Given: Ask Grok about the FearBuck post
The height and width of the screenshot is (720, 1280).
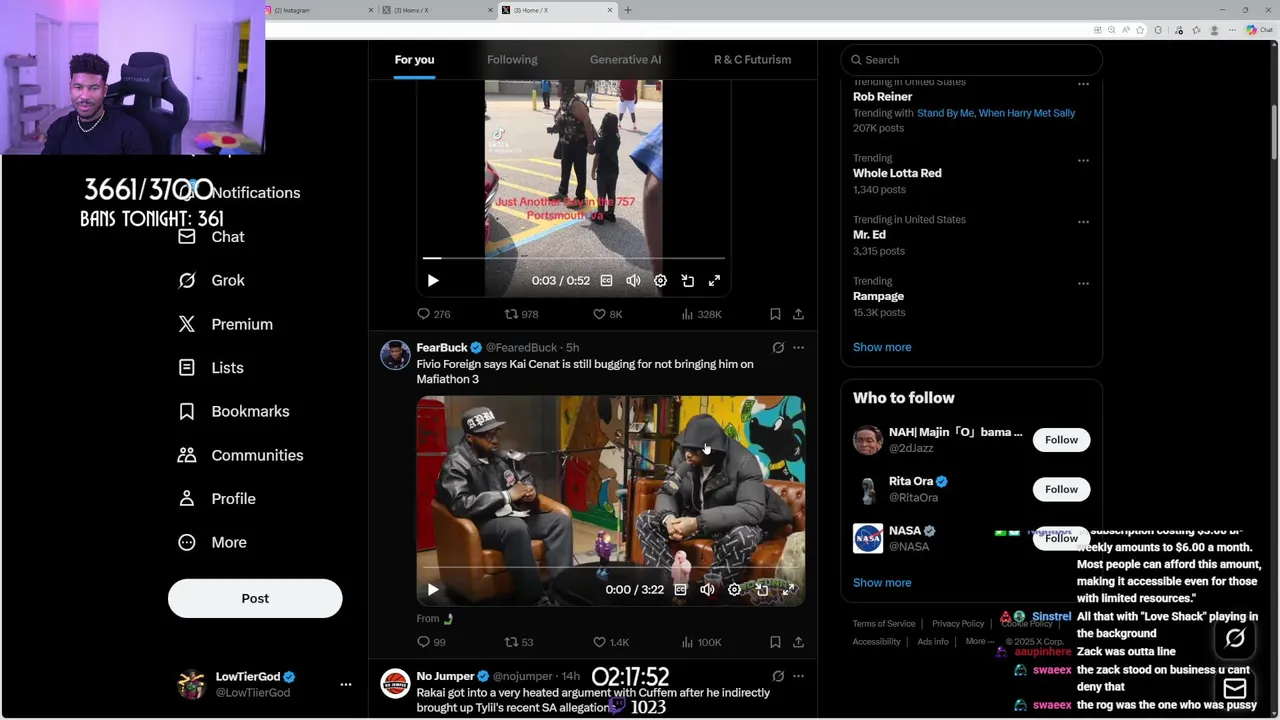Looking at the screenshot, I should pyautogui.click(x=778, y=348).
